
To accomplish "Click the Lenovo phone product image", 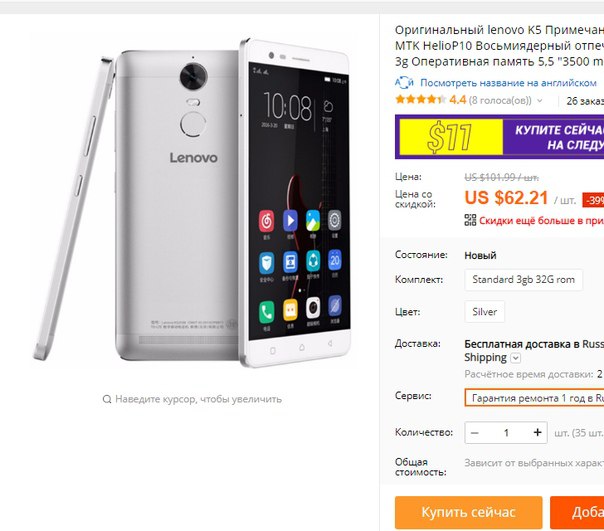I will click(193, 200).
